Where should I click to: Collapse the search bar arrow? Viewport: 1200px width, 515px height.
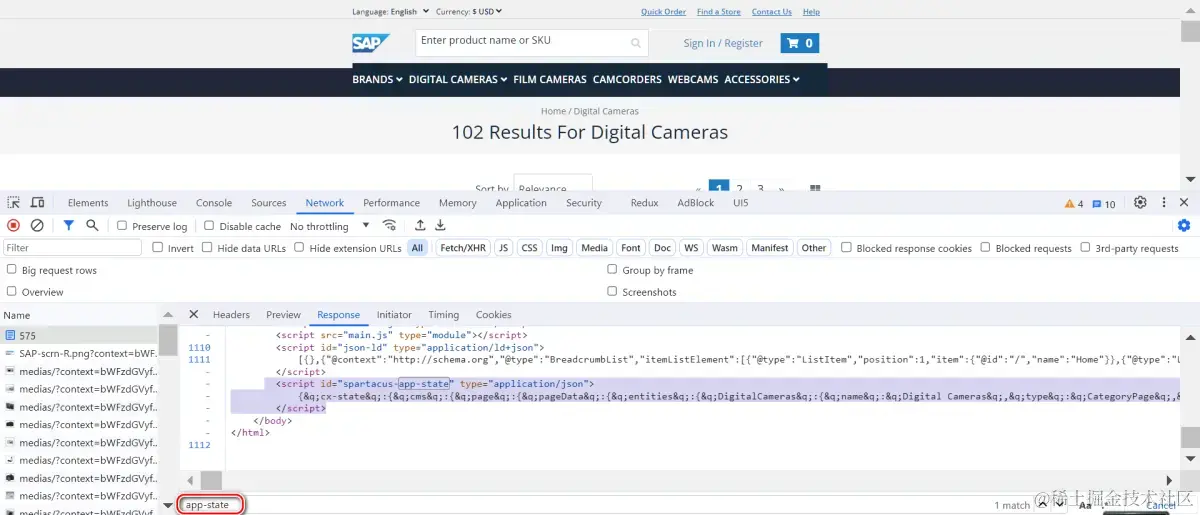(x=168, y=505)
